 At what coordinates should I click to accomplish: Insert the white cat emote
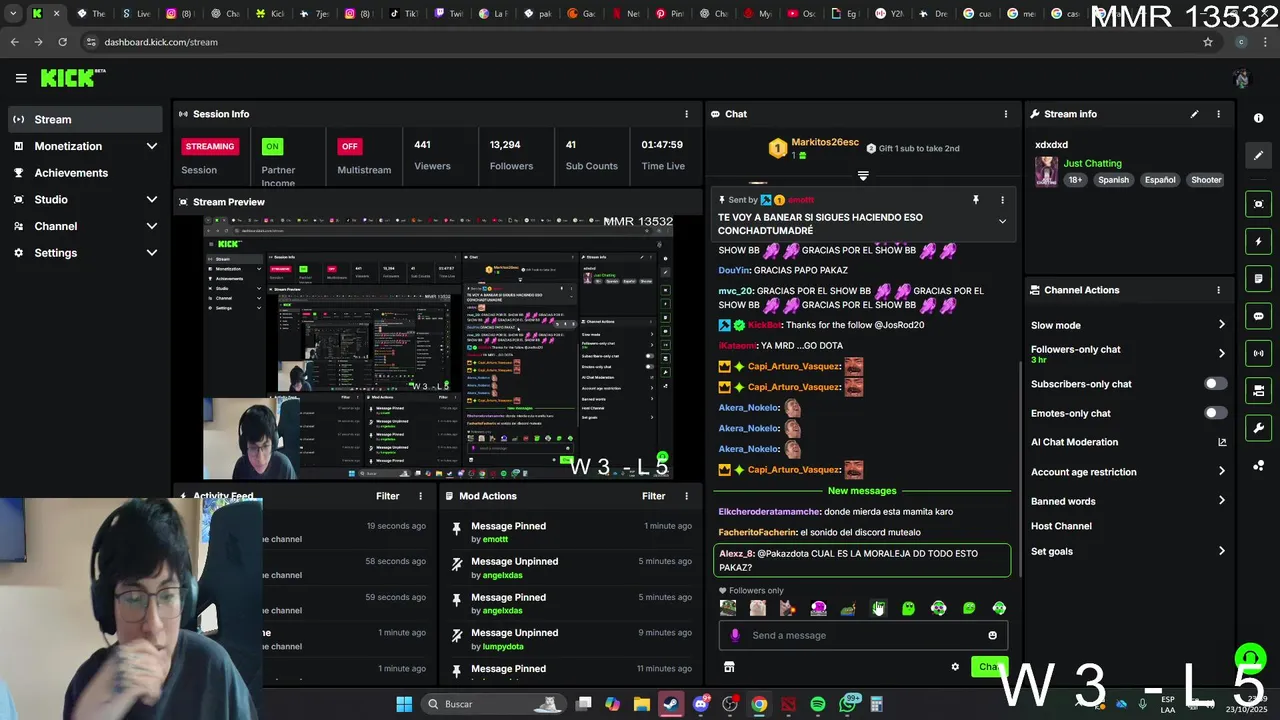point(758,608)
